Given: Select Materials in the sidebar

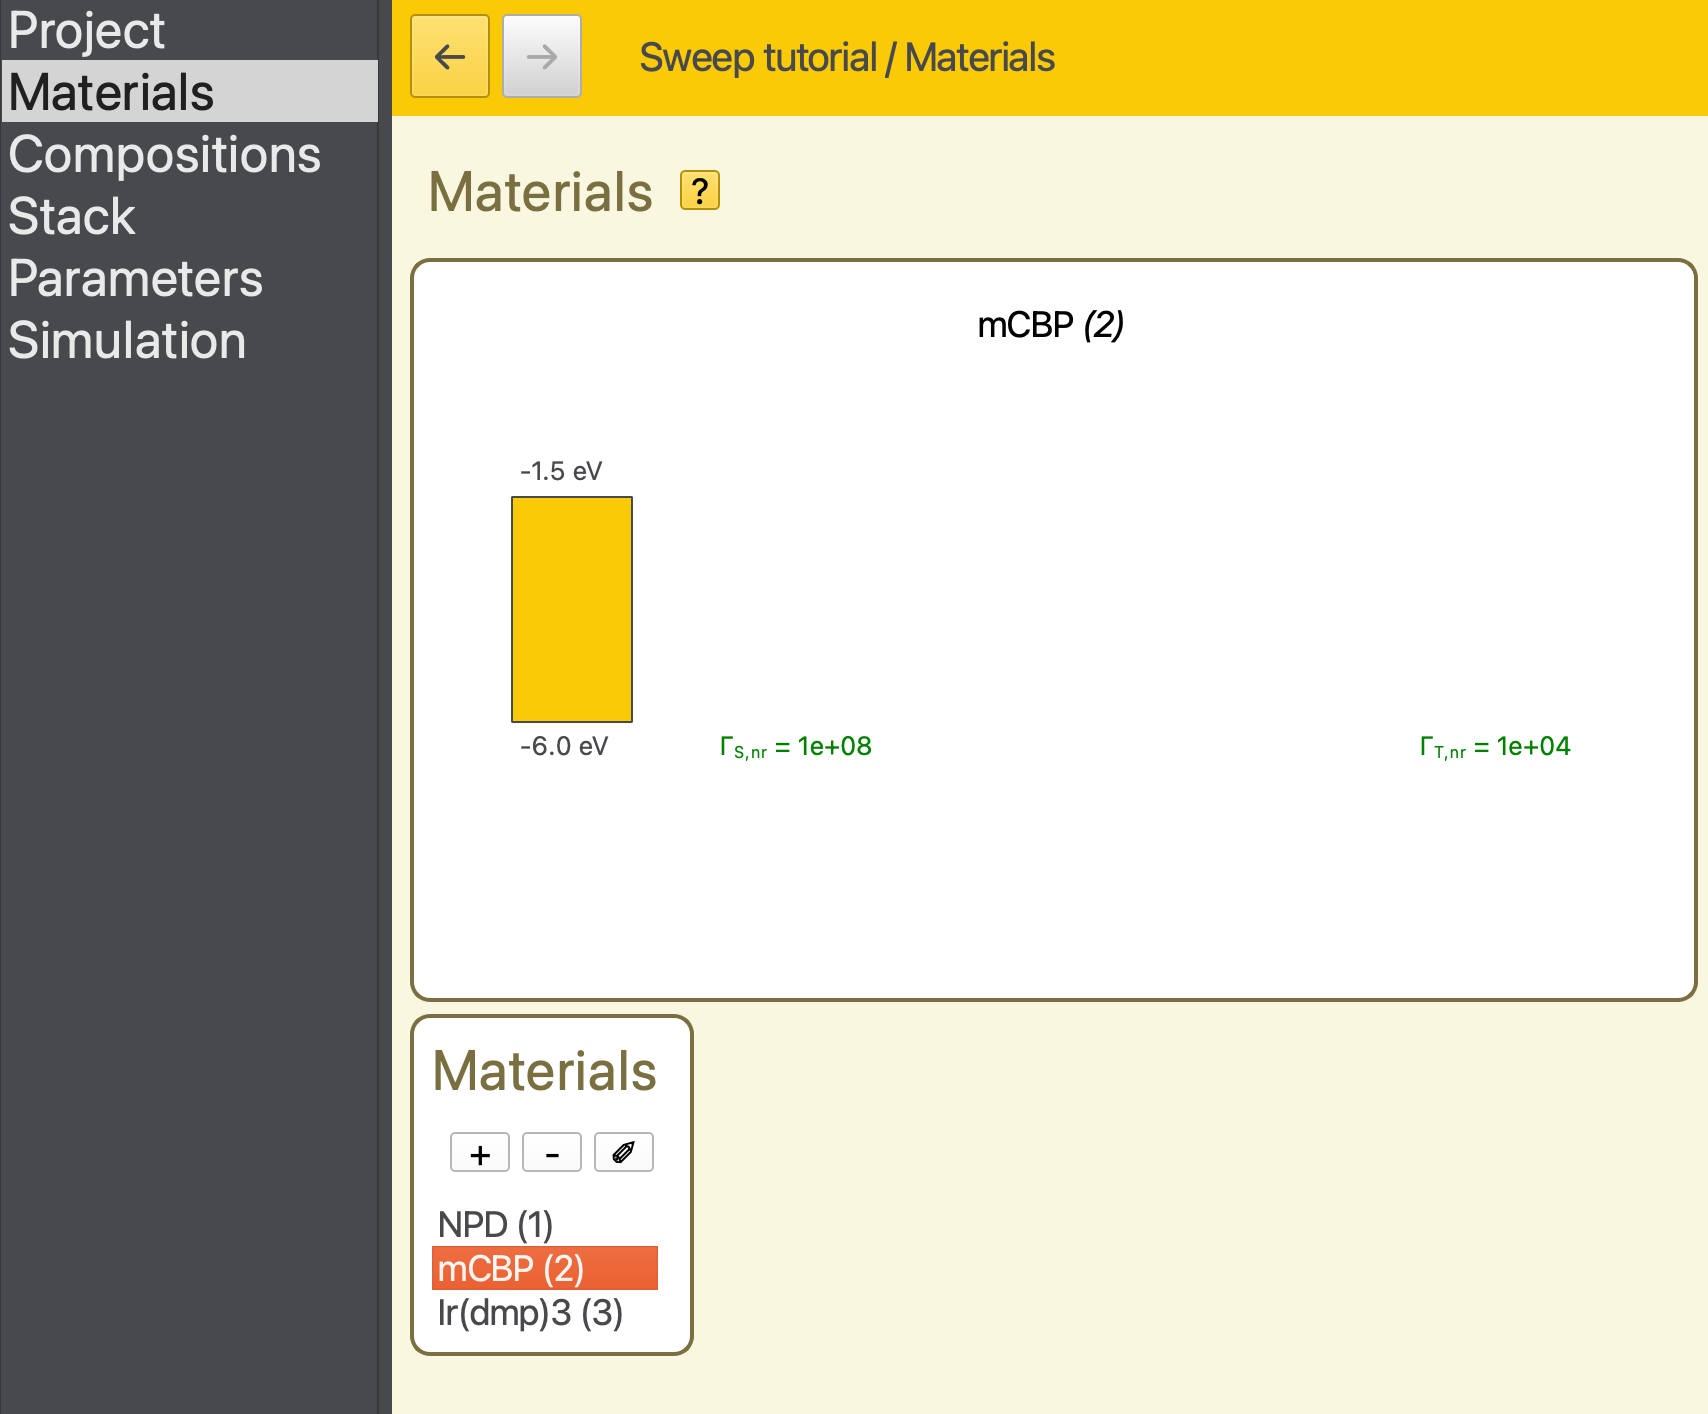Looking at the screenshot, I should click(111, 92).
